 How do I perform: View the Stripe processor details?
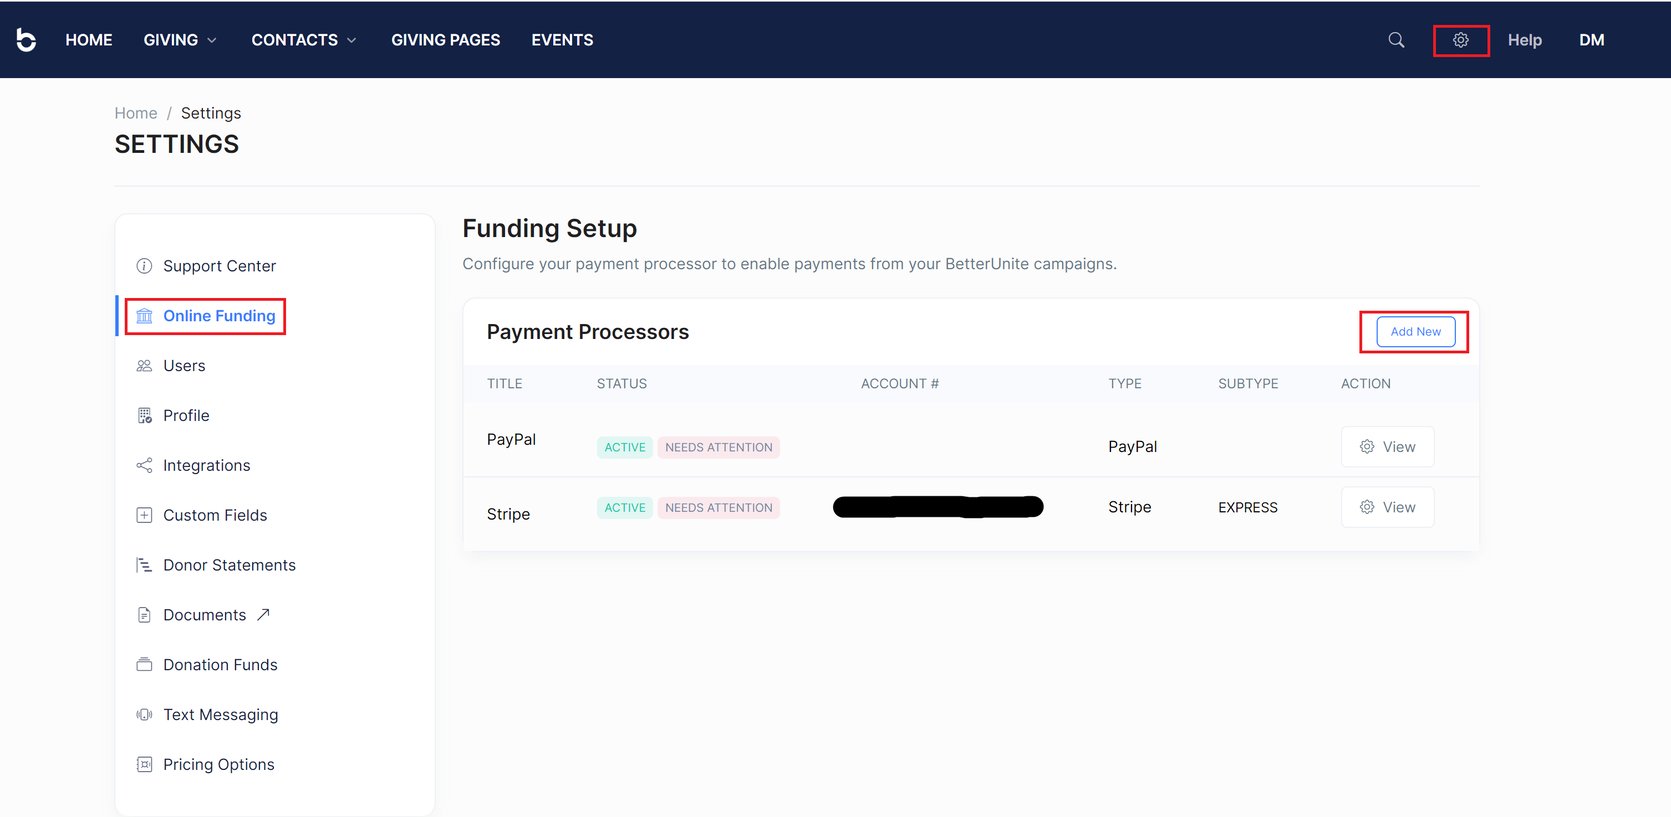click(1388, 507)
